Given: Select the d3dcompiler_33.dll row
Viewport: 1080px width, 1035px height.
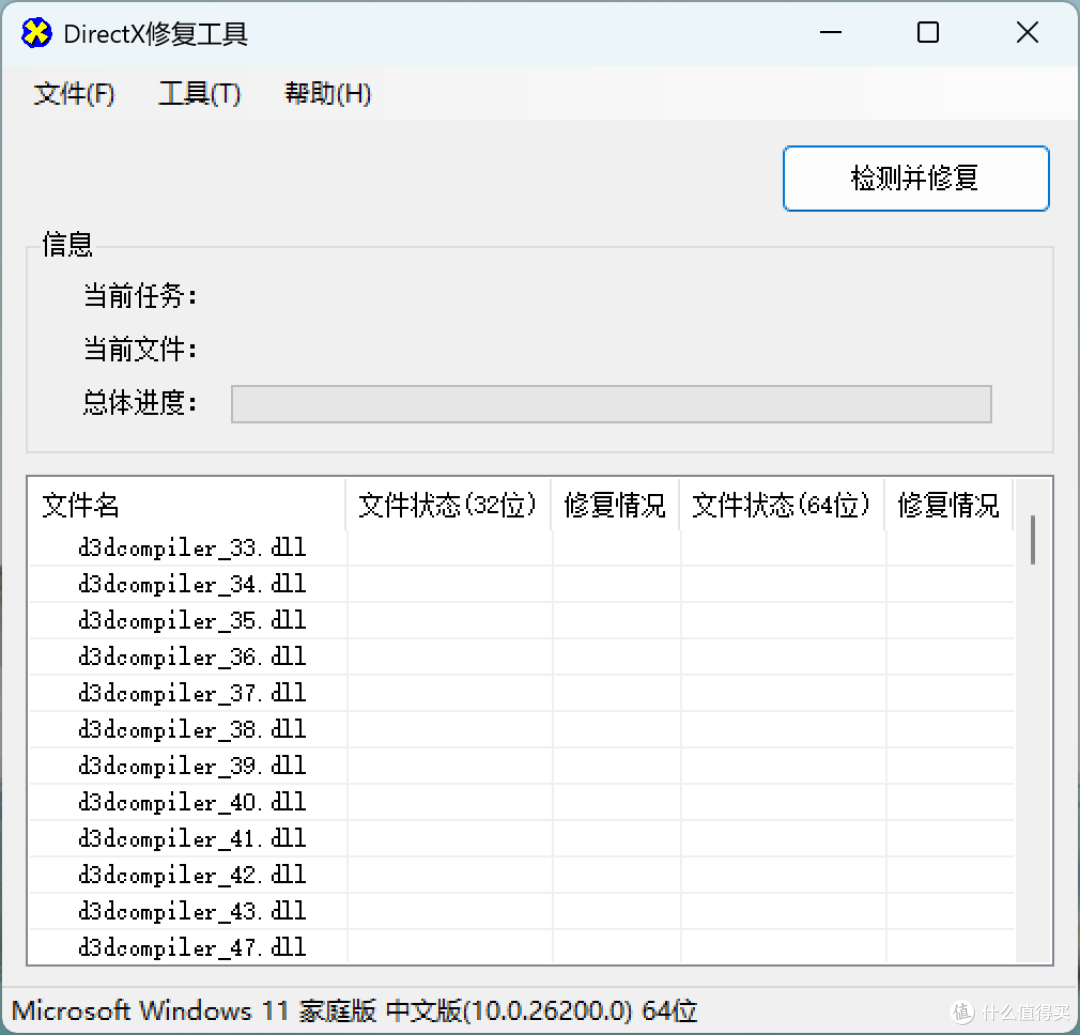Looking at the screenshot, I should point(521,548).
